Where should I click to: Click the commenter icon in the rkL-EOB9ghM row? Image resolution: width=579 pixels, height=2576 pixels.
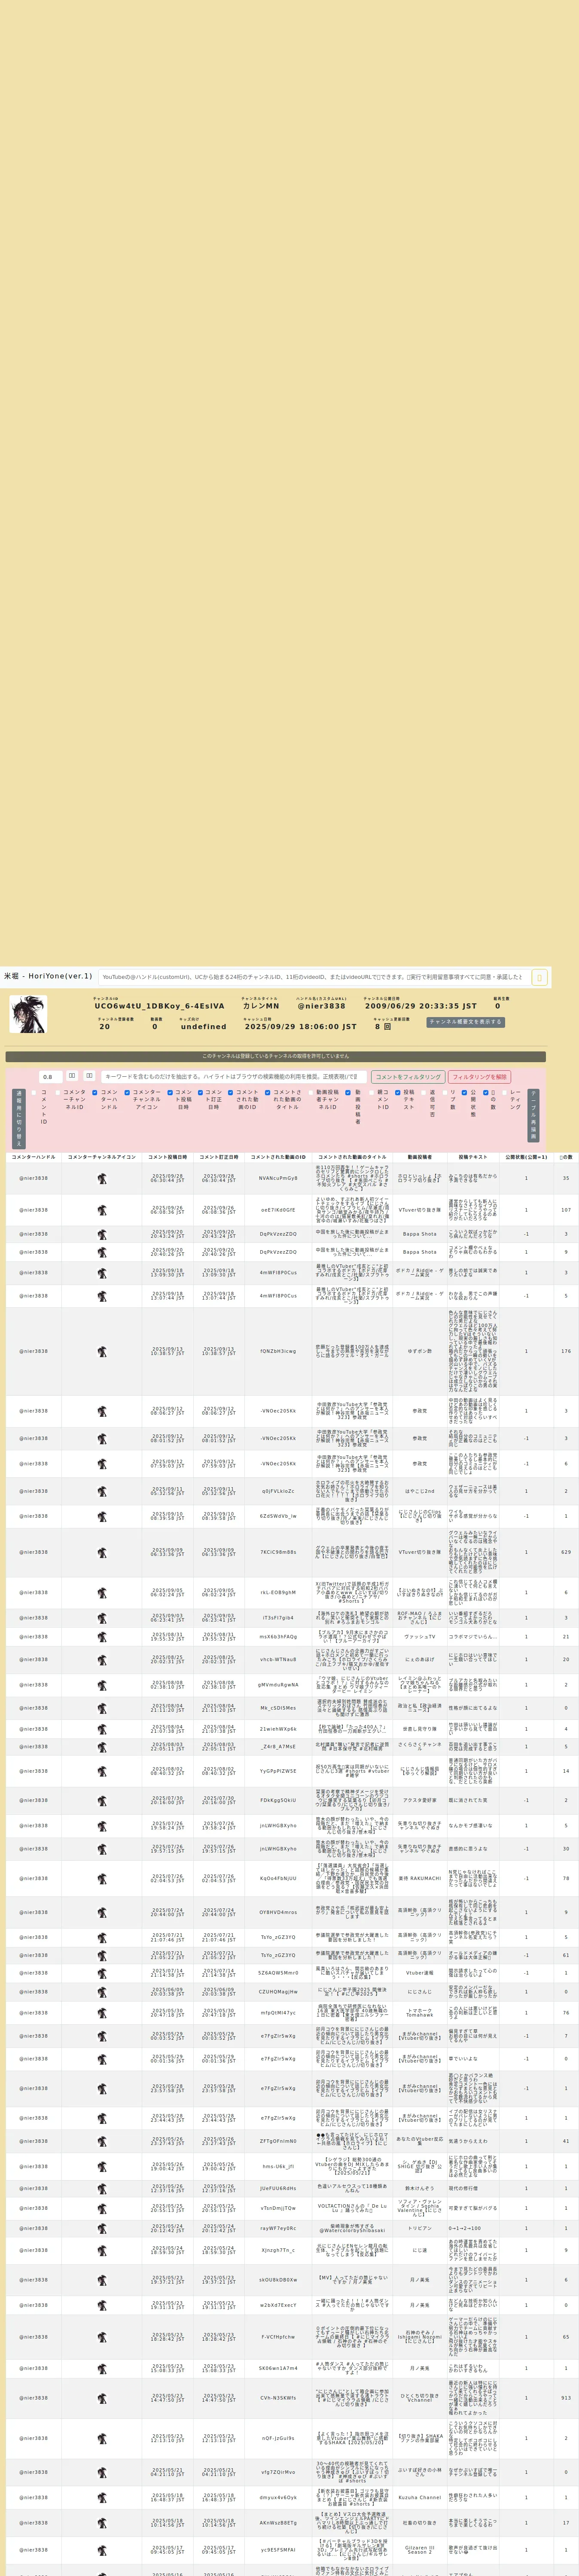tap(102, 1593)
